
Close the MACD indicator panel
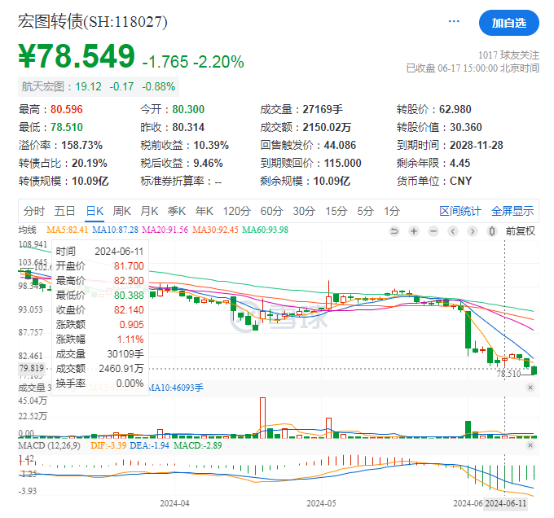point(530,445)
